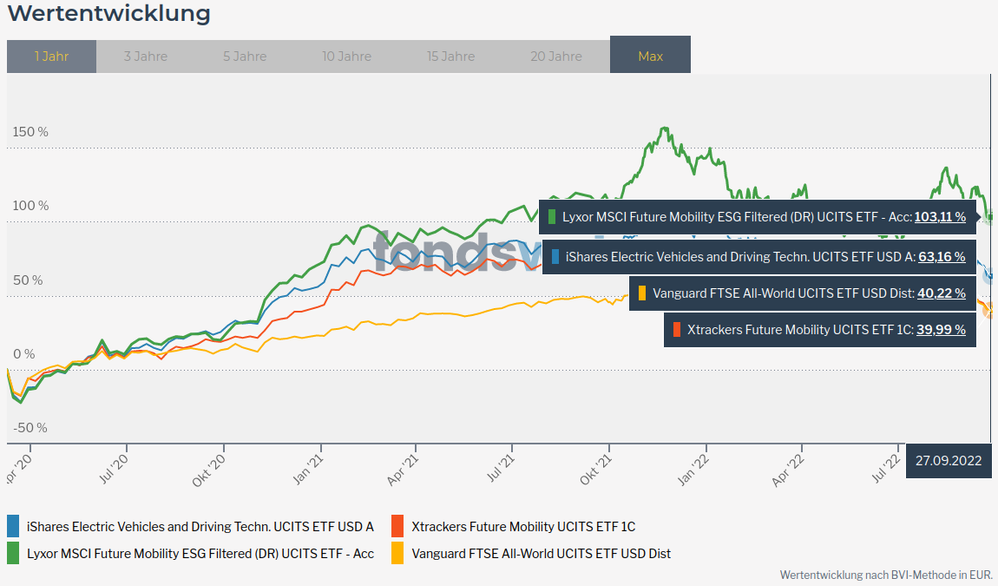Viewport: 998px width, 586px height.
Task: Toggle the iShares Electric Vehicles legend label
Action: 200,527
